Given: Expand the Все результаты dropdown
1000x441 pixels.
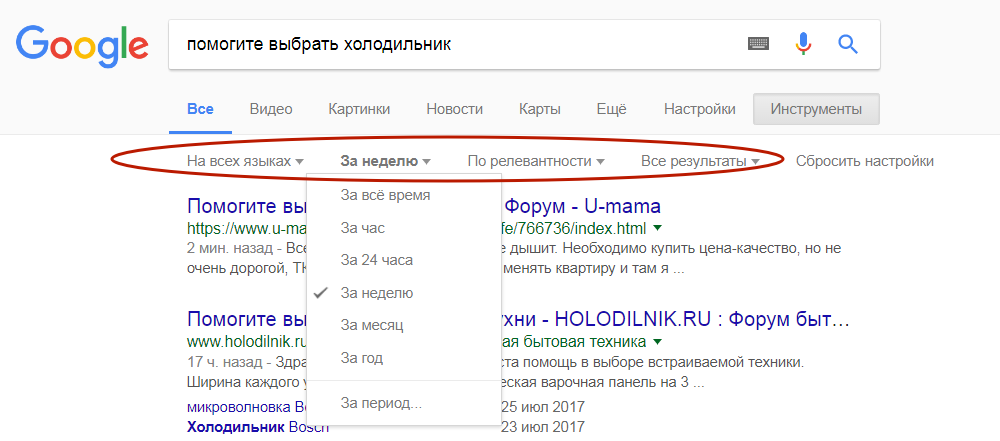Looking at the screenshot, I should pyautogui.click(x=700, y=161).
